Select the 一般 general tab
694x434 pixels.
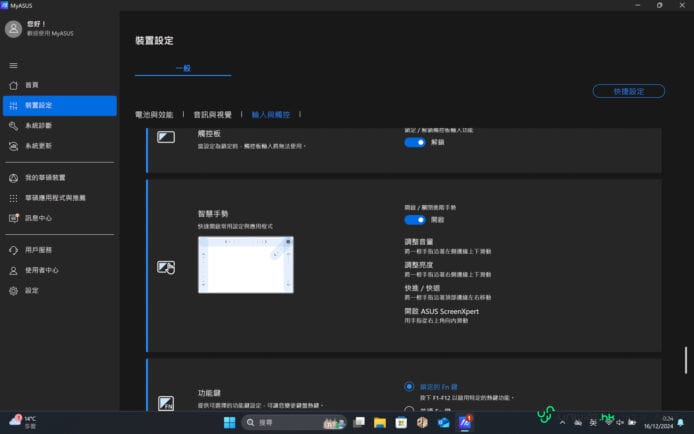click(x=182, y=68)
